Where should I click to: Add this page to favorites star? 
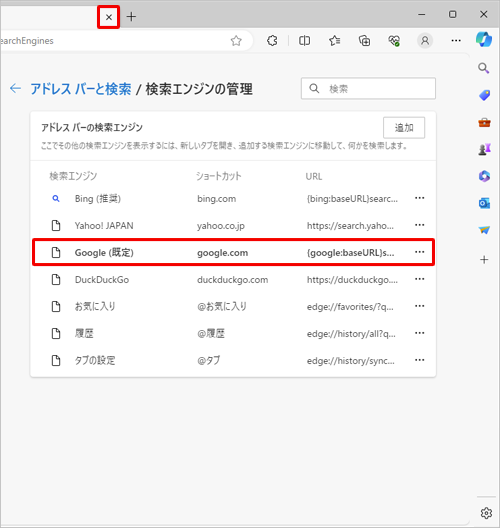click(236, 41)
